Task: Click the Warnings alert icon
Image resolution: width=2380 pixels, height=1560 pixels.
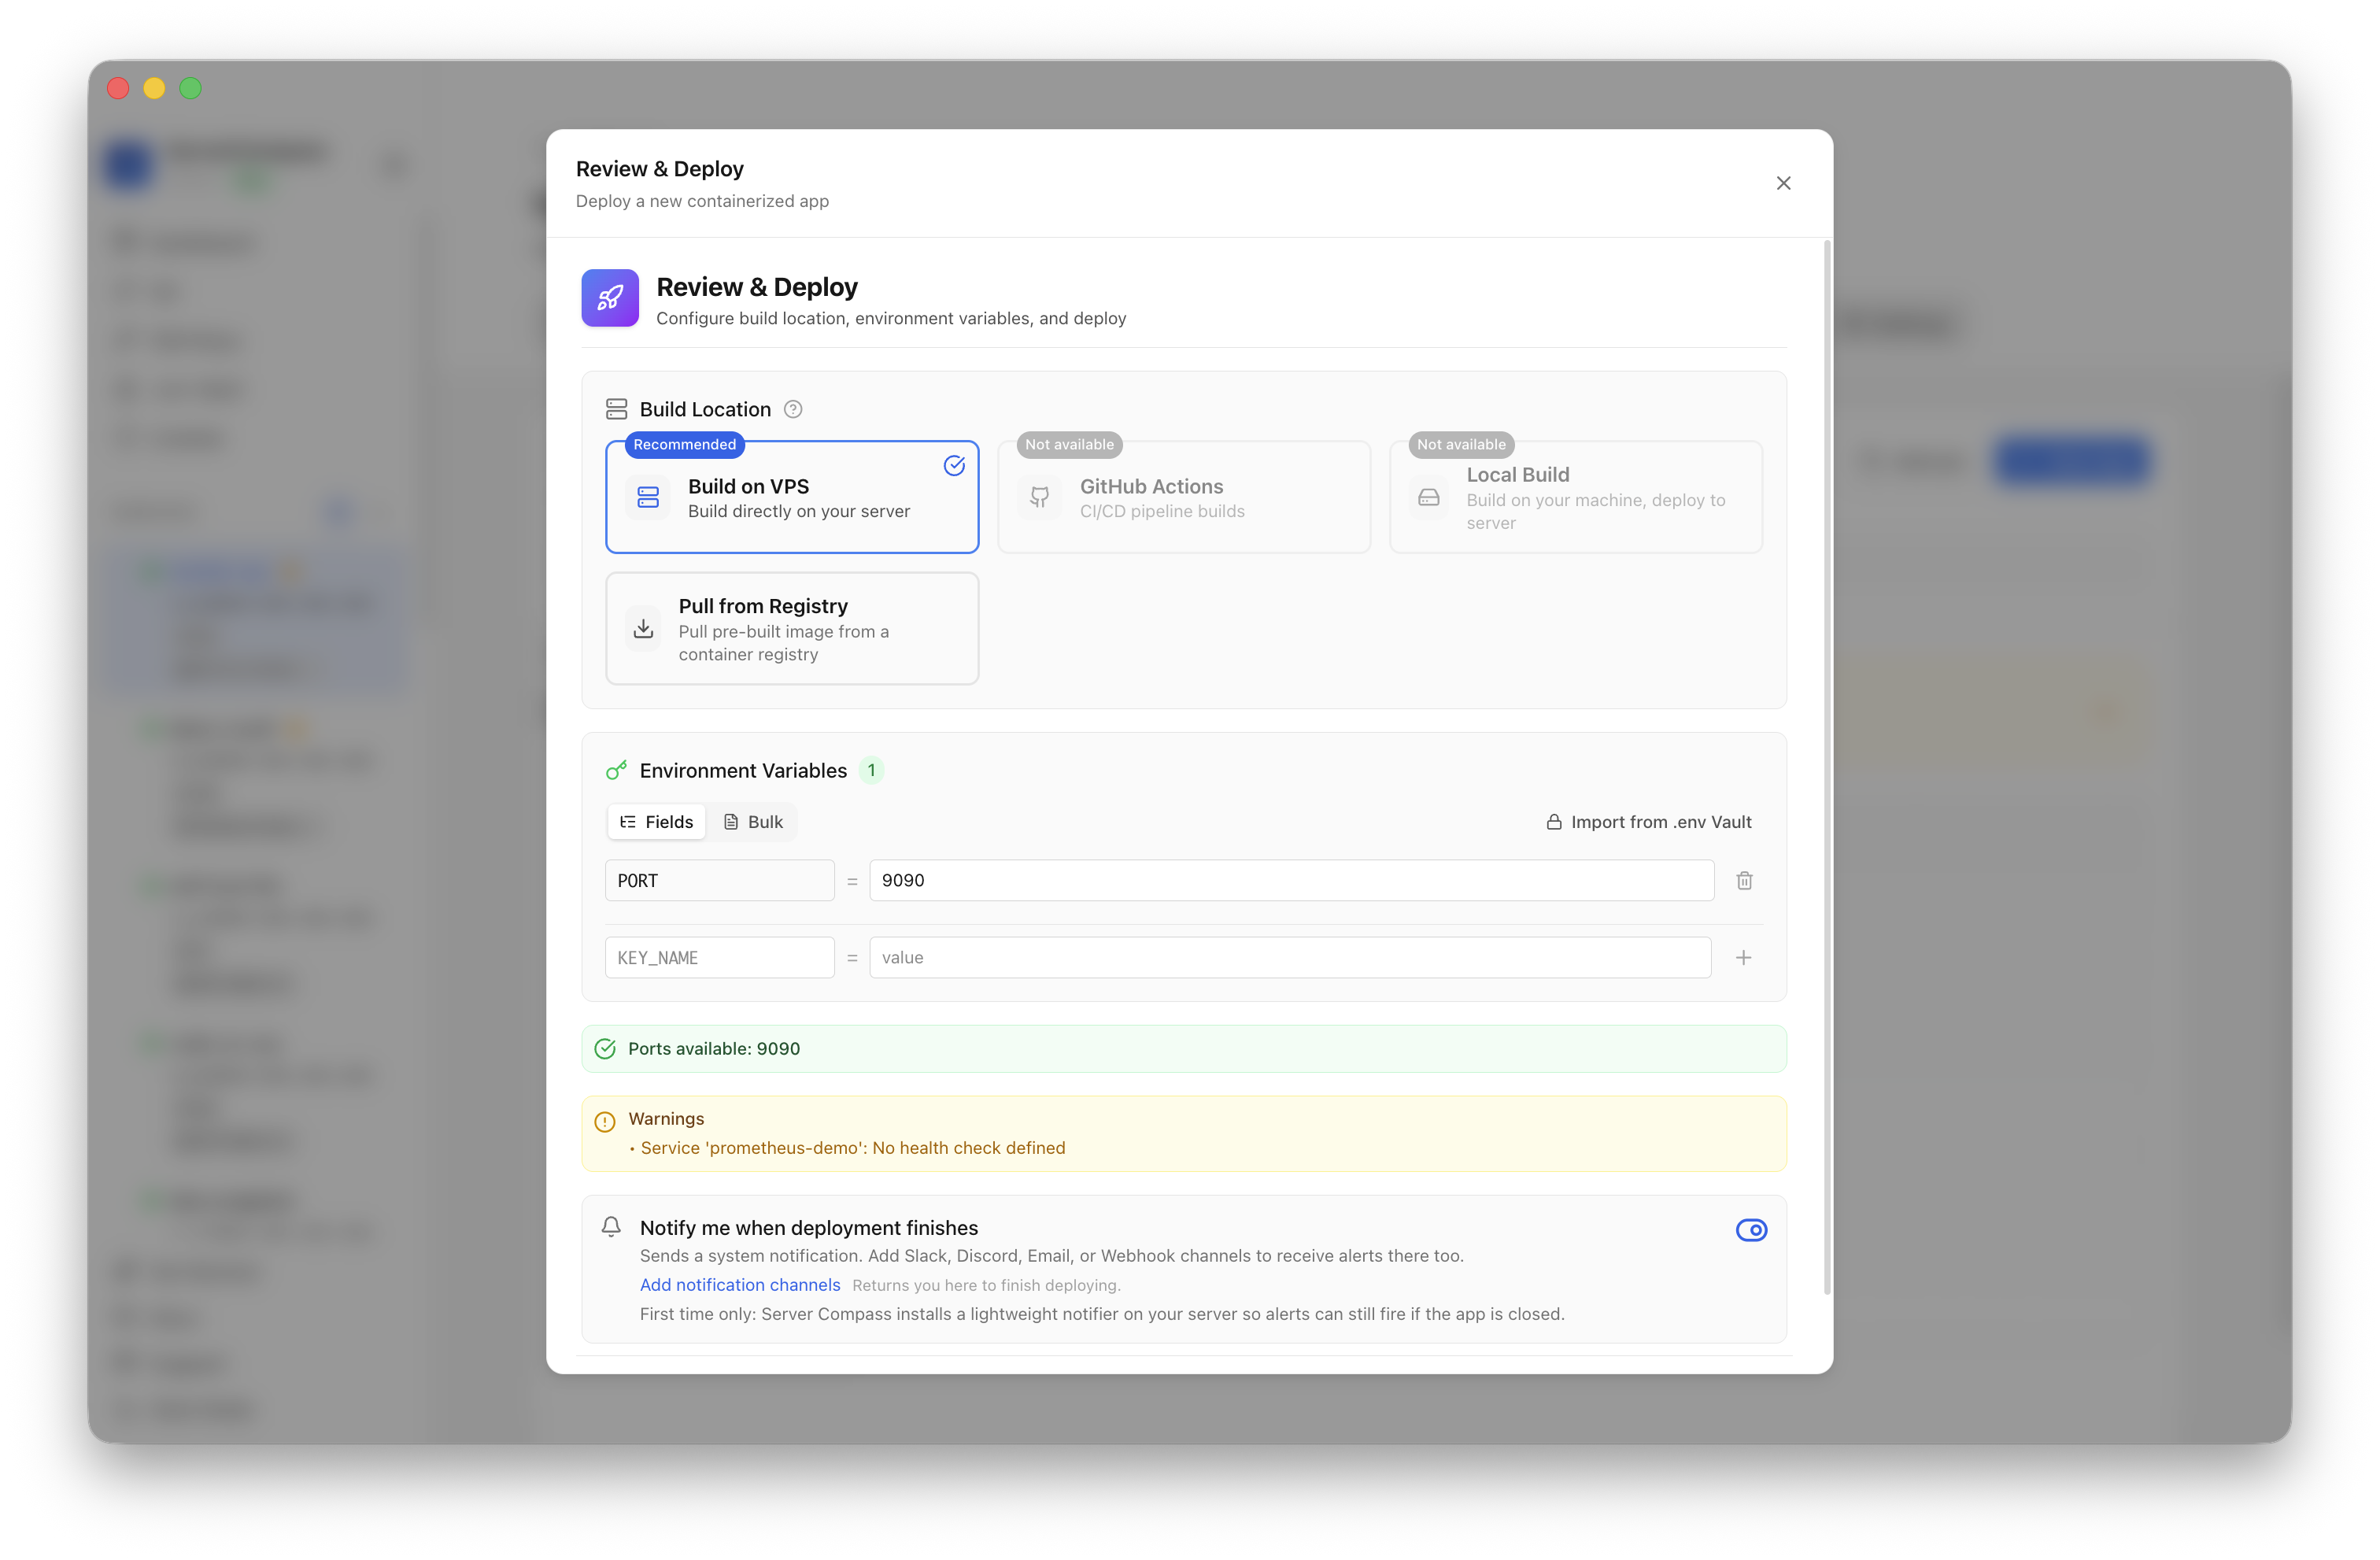Action: (x=605, y=1122)
